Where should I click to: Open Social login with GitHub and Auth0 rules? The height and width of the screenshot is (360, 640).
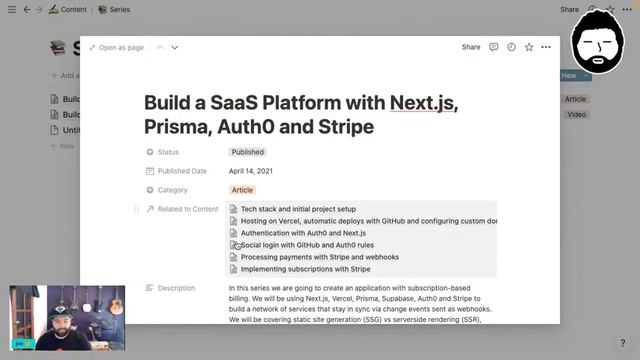coord(307,245)
